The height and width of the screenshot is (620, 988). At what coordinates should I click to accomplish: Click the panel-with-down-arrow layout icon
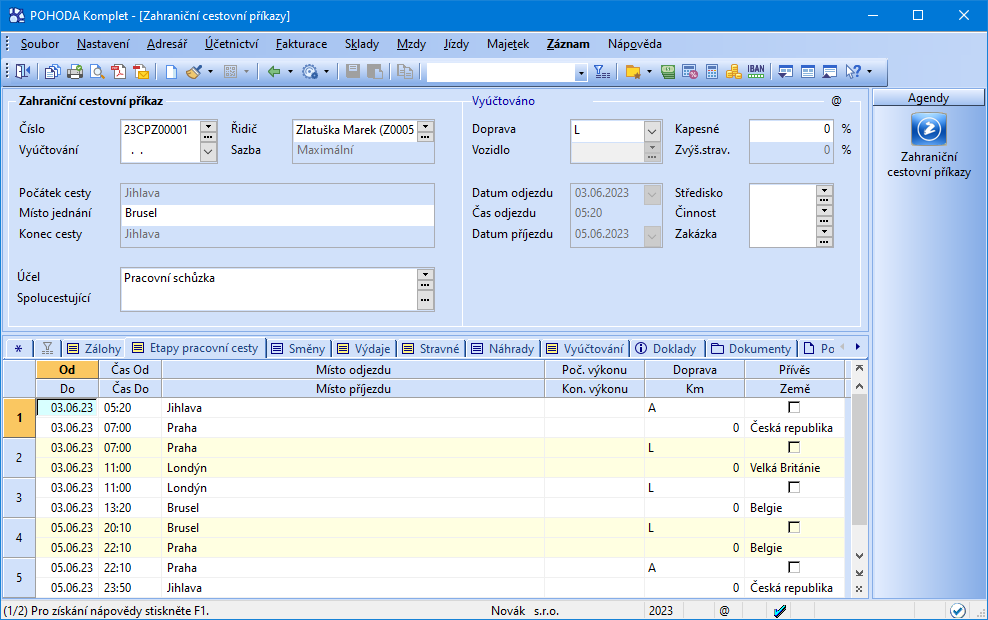785,71
